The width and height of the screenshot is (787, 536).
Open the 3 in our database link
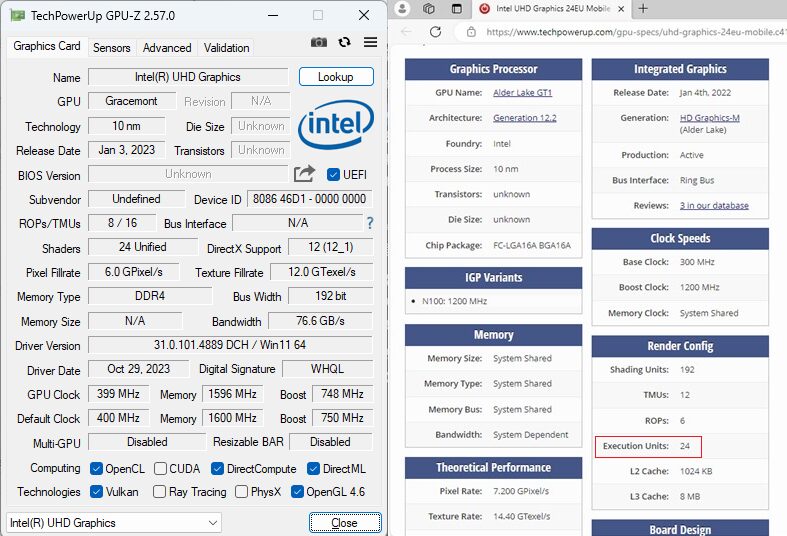click(x=714, y=205)
